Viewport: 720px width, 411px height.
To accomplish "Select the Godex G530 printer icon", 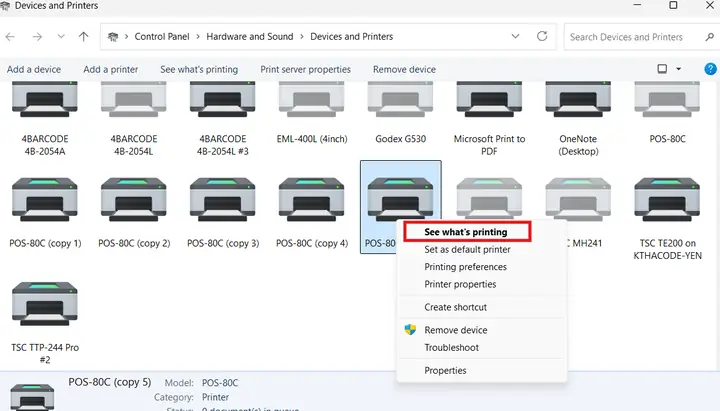I will [400, 100].
